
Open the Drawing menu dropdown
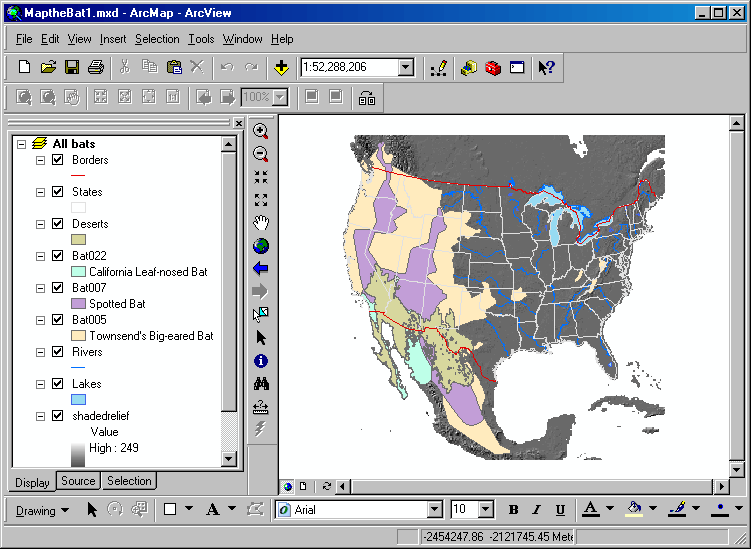click(42, 511)
